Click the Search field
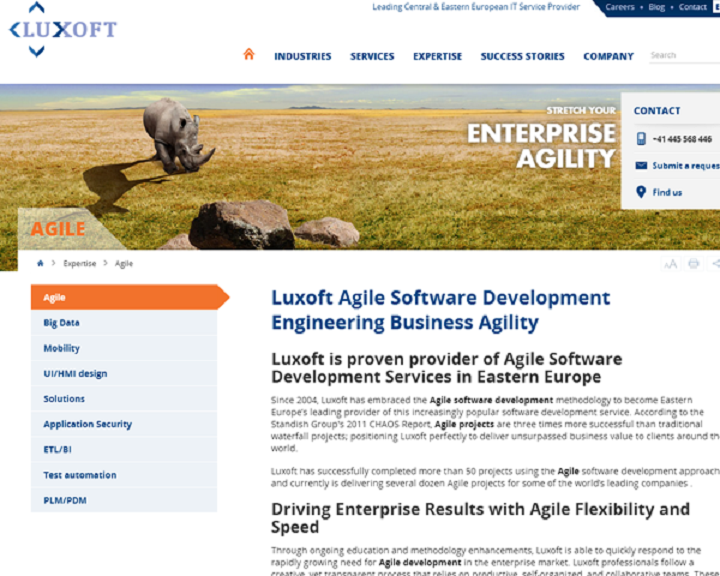 684,56
